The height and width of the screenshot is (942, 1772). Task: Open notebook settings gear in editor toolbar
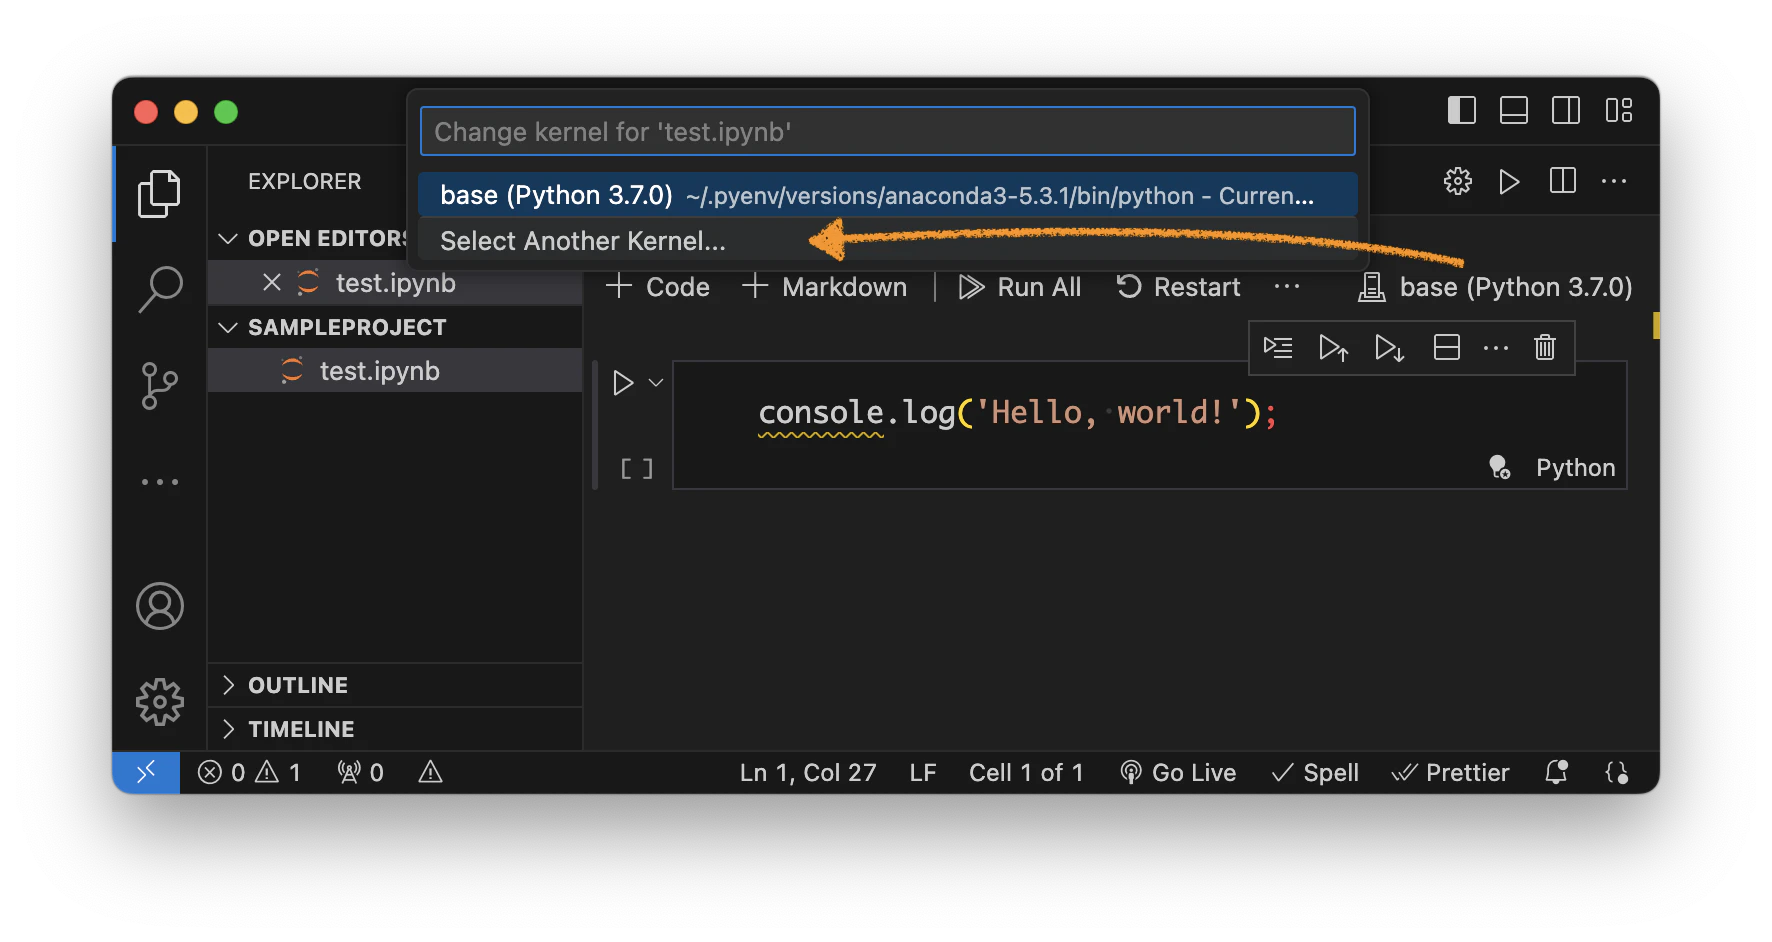point(1458,181)
